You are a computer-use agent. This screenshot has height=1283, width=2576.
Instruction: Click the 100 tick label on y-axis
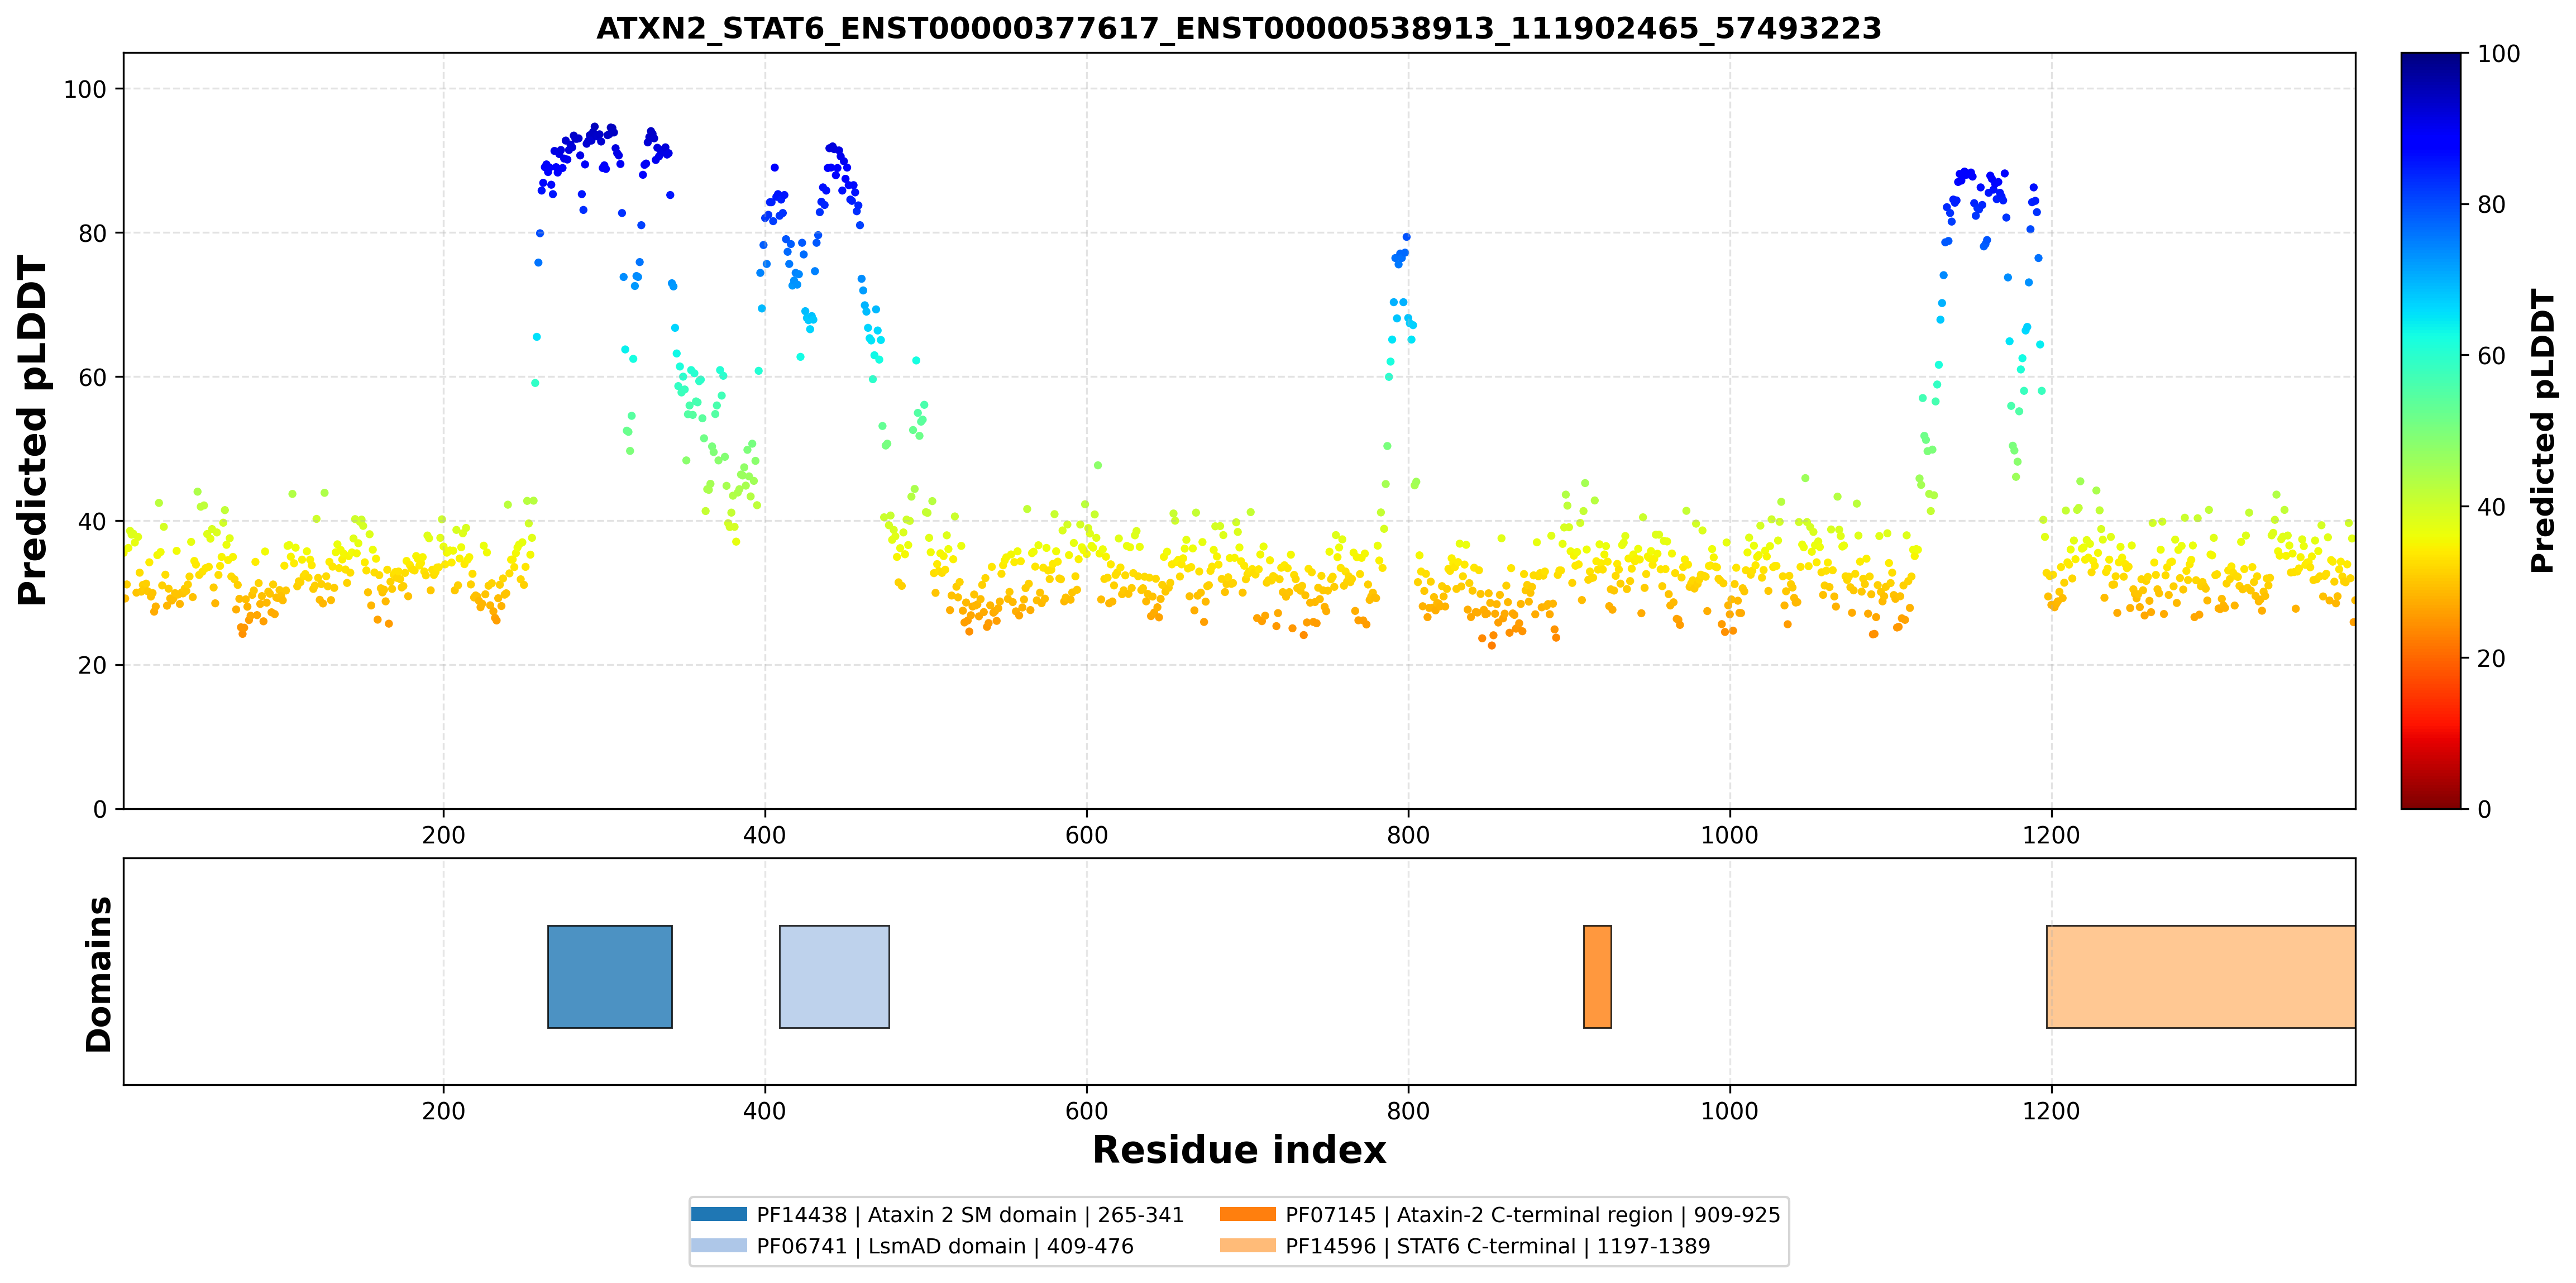(x=85, y=89)
